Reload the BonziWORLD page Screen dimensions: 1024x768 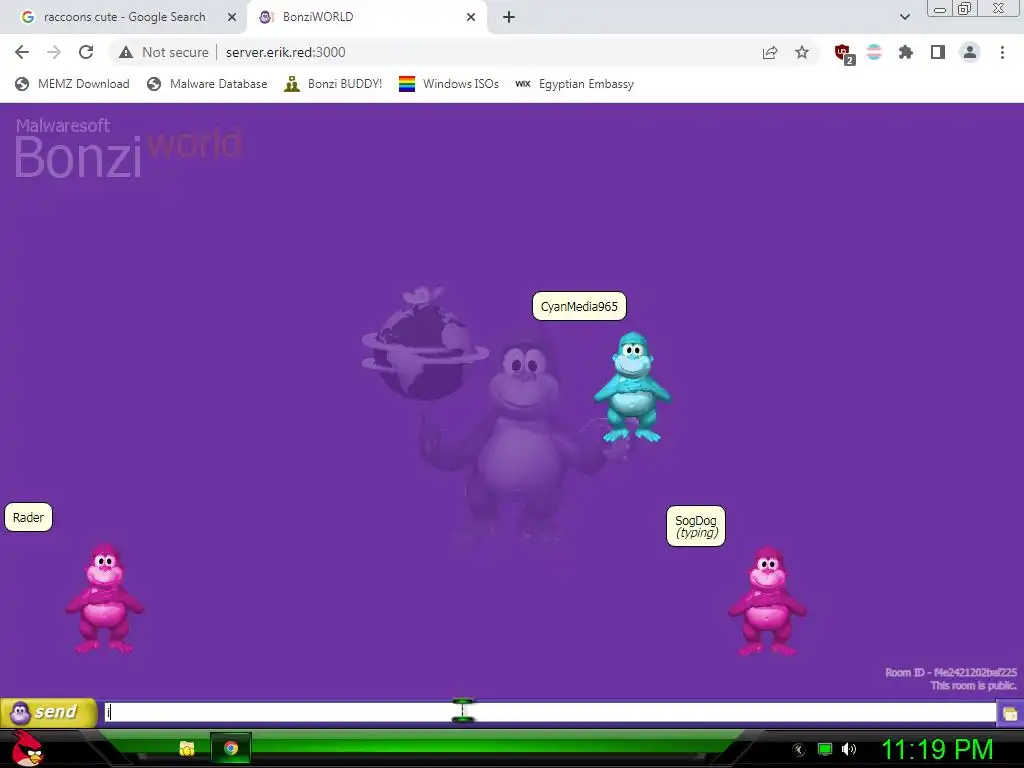86,52
